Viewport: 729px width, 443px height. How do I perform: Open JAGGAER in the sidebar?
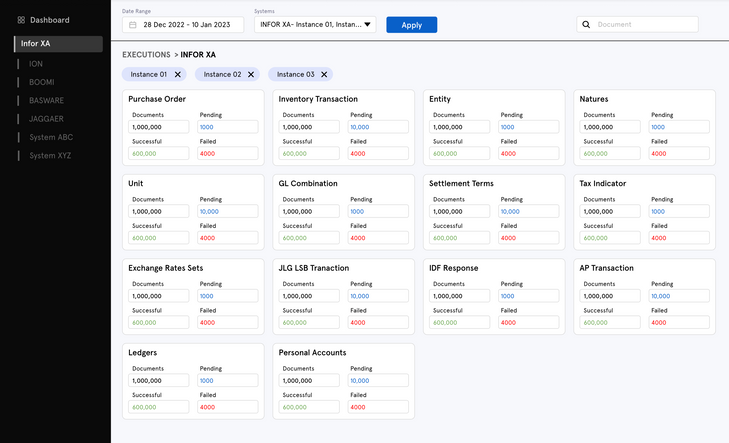[x=46, y=119]
